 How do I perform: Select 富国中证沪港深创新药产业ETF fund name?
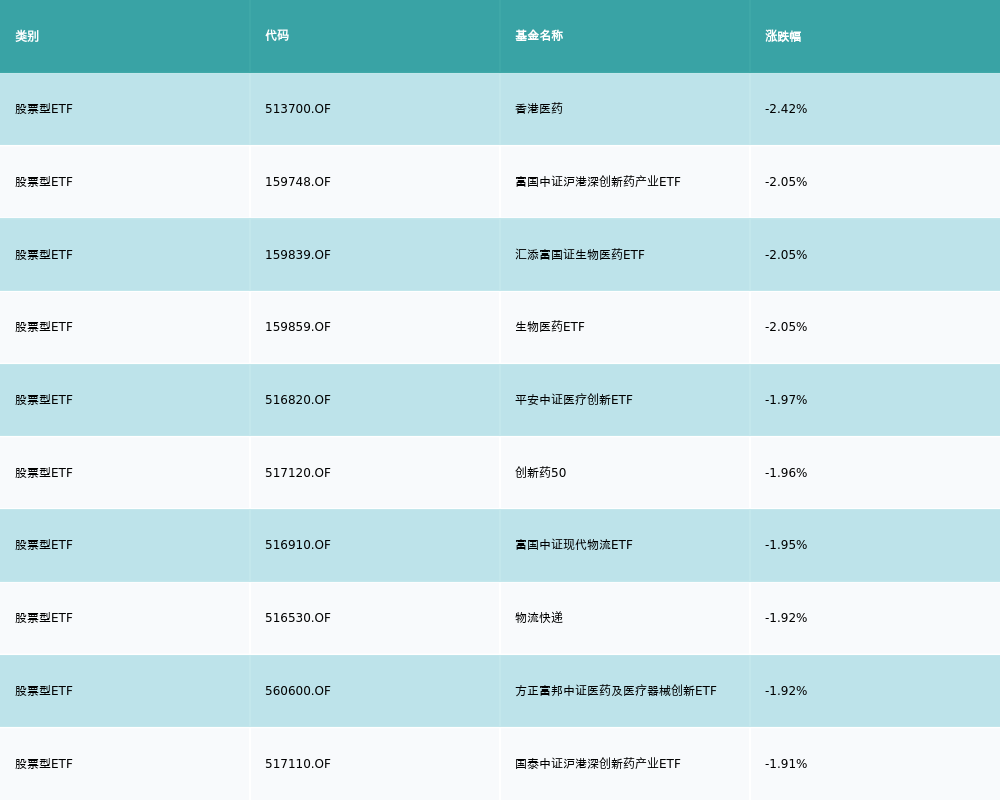pos(598,182)
